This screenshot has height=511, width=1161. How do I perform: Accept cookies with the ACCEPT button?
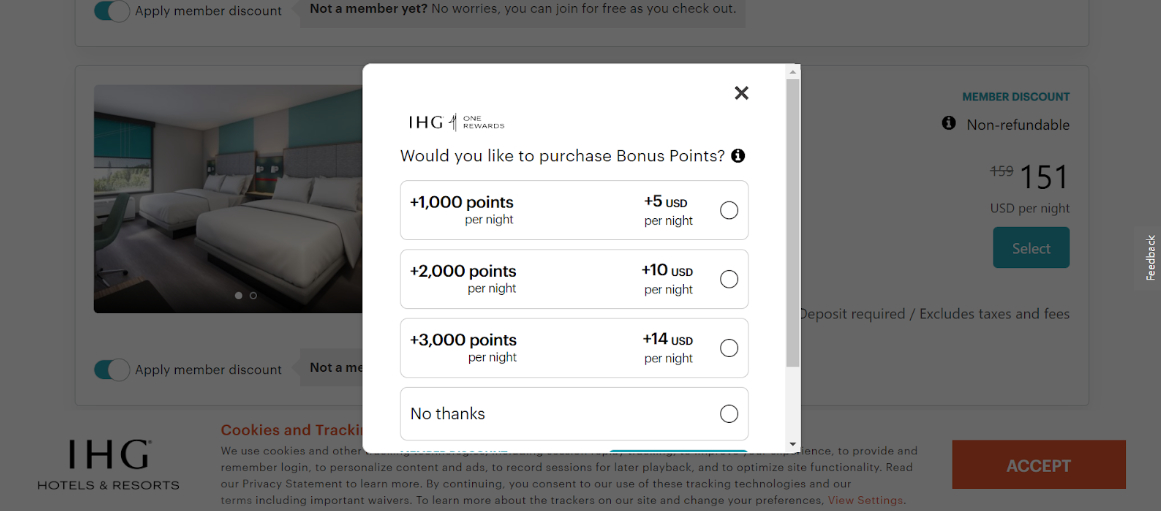point(1038,466)
